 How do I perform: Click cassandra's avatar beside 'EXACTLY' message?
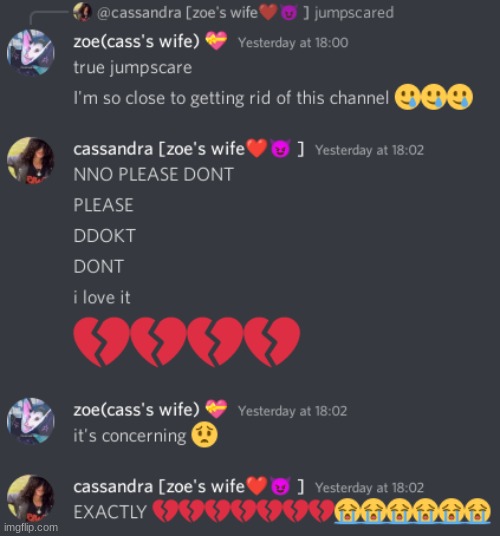(31, 498)
